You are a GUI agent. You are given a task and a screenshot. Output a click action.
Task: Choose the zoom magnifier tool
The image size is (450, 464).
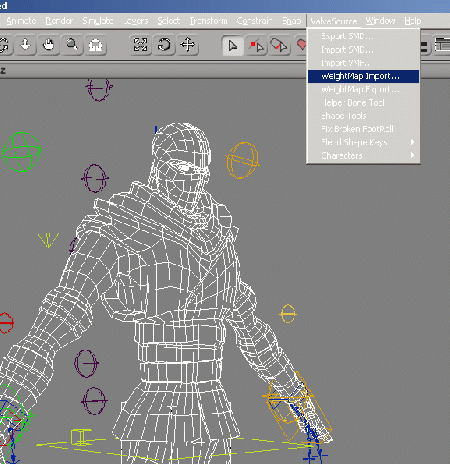pos(72,45)
